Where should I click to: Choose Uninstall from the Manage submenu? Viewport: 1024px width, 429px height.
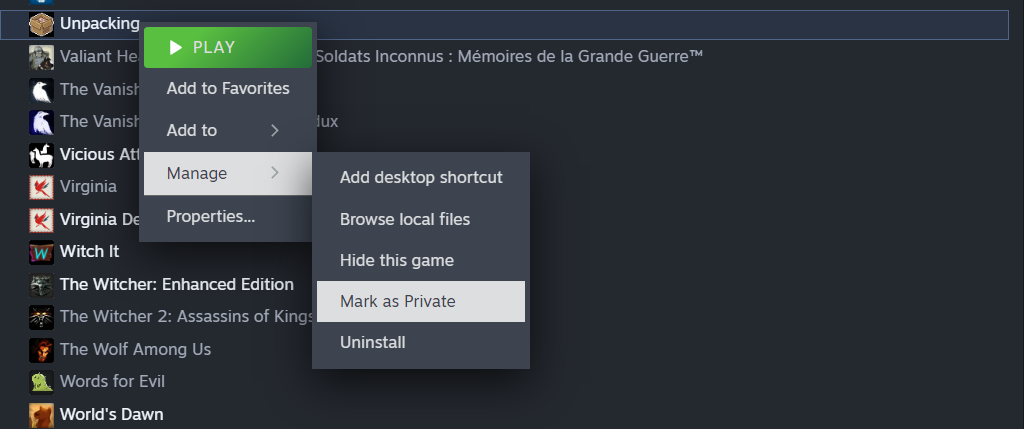(421, 343)
